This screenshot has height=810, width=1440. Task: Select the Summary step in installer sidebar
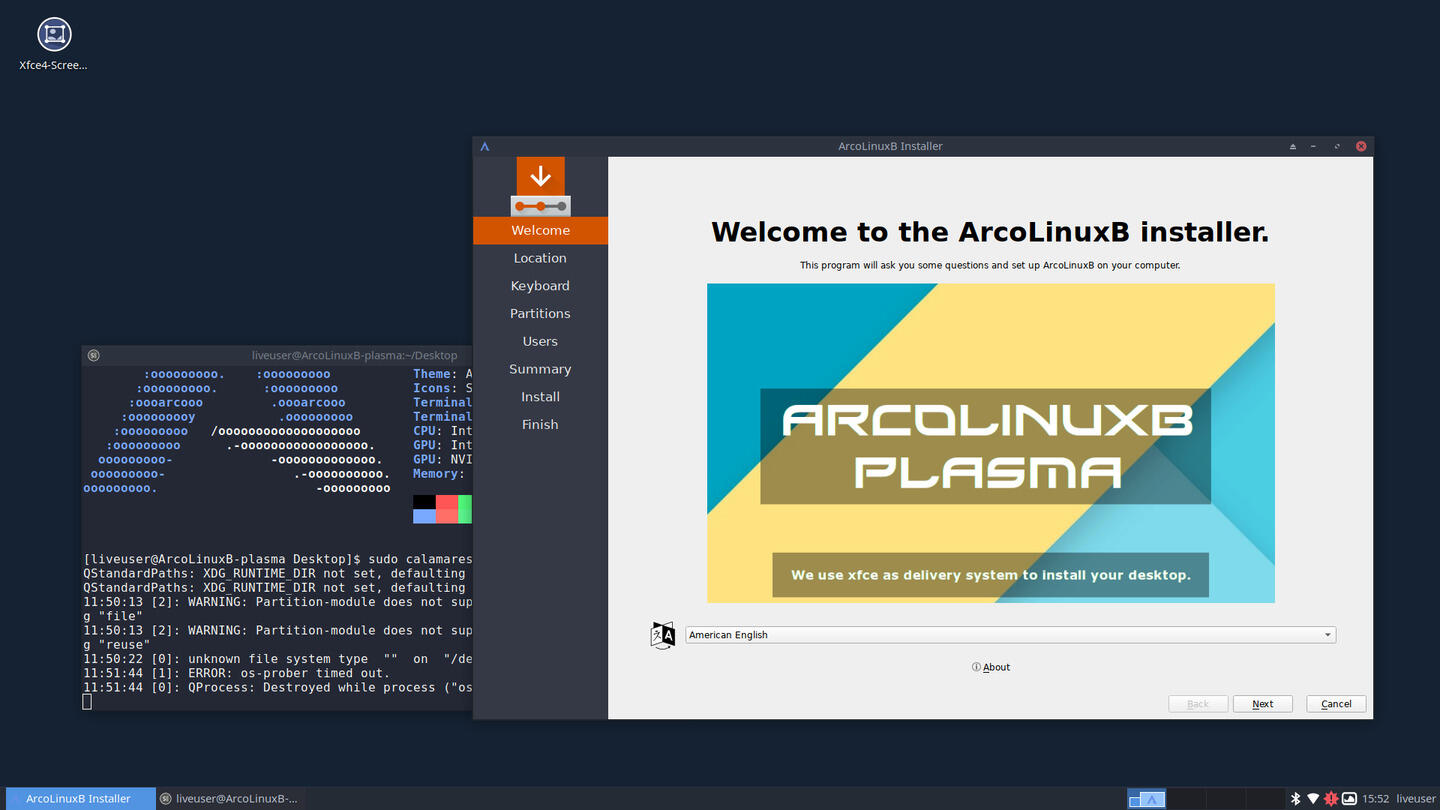(540, 369)
